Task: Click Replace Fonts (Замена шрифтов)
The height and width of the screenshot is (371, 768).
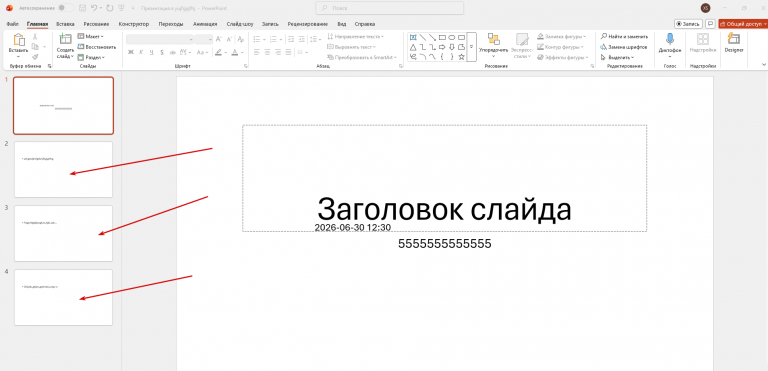Action: pos(624,47)
